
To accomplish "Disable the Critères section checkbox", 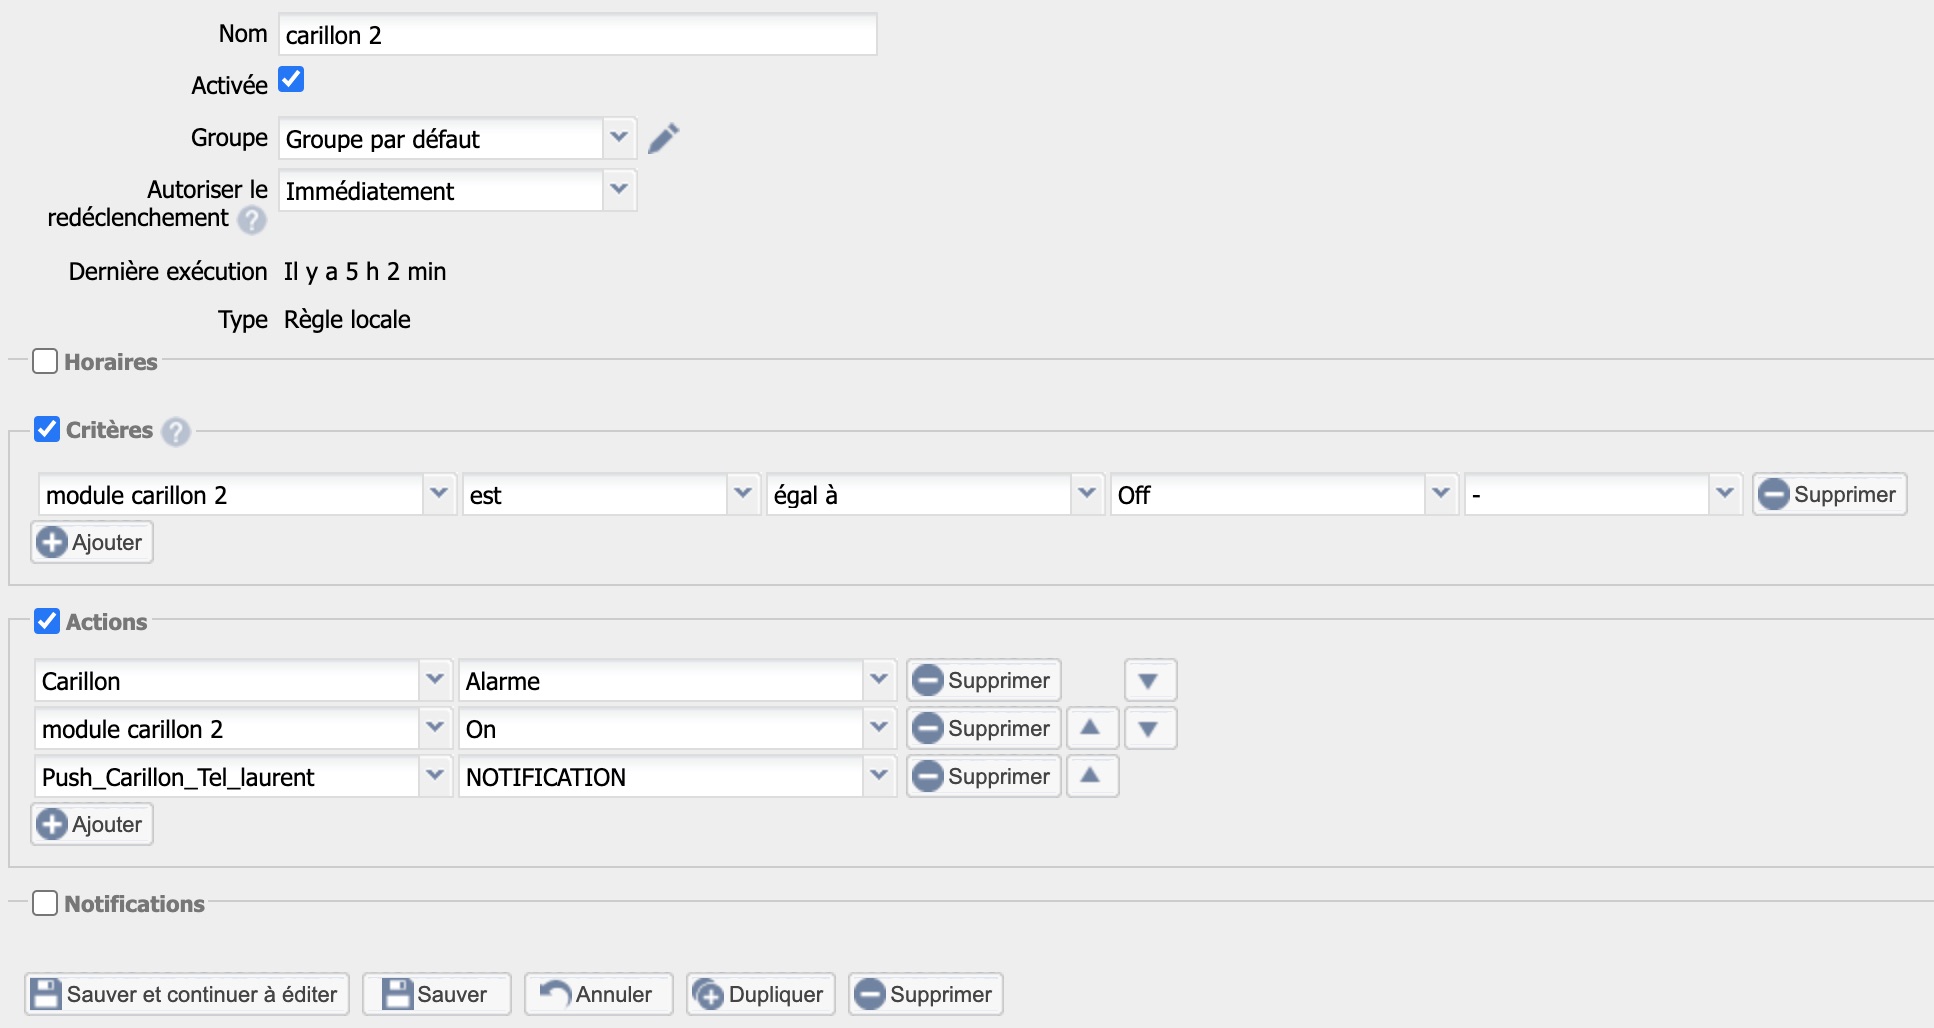I will coord(47,429).
